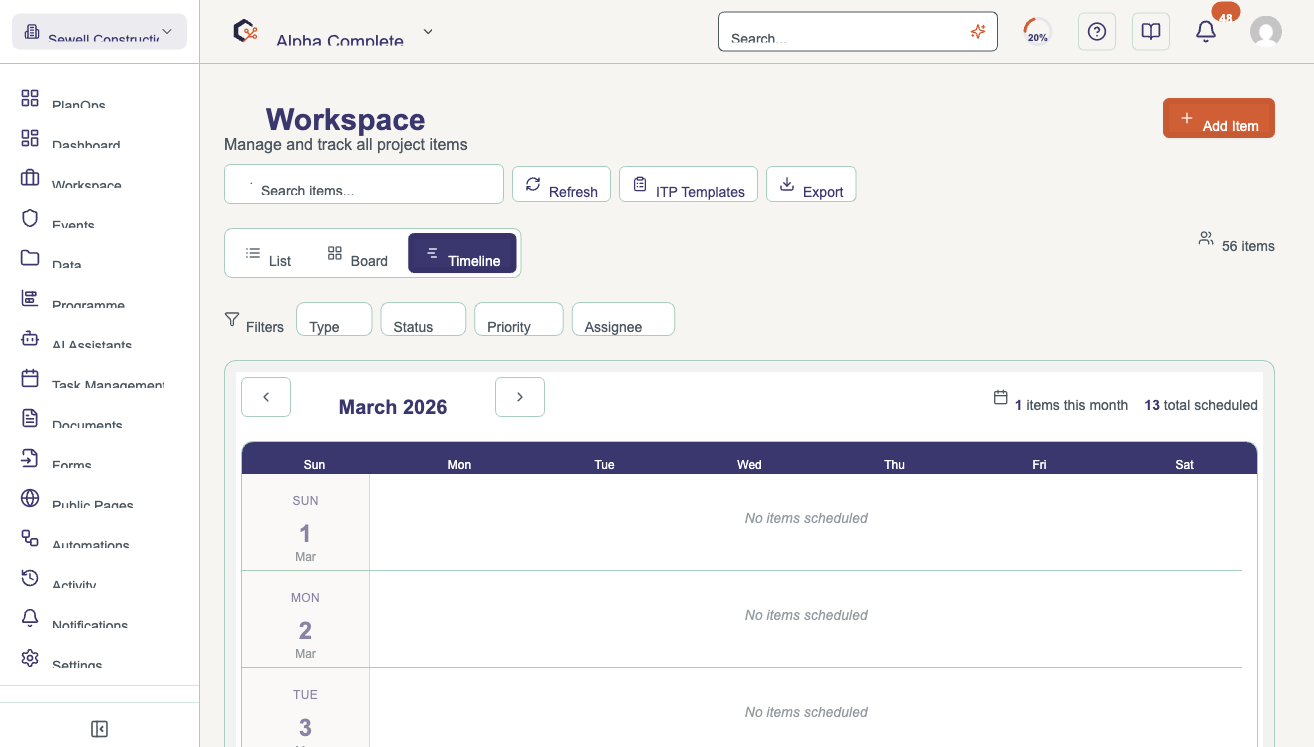Viewport: 1314px width, 747px height.
Task: Click the 20% progress ring
Action: click(1037, 32)
